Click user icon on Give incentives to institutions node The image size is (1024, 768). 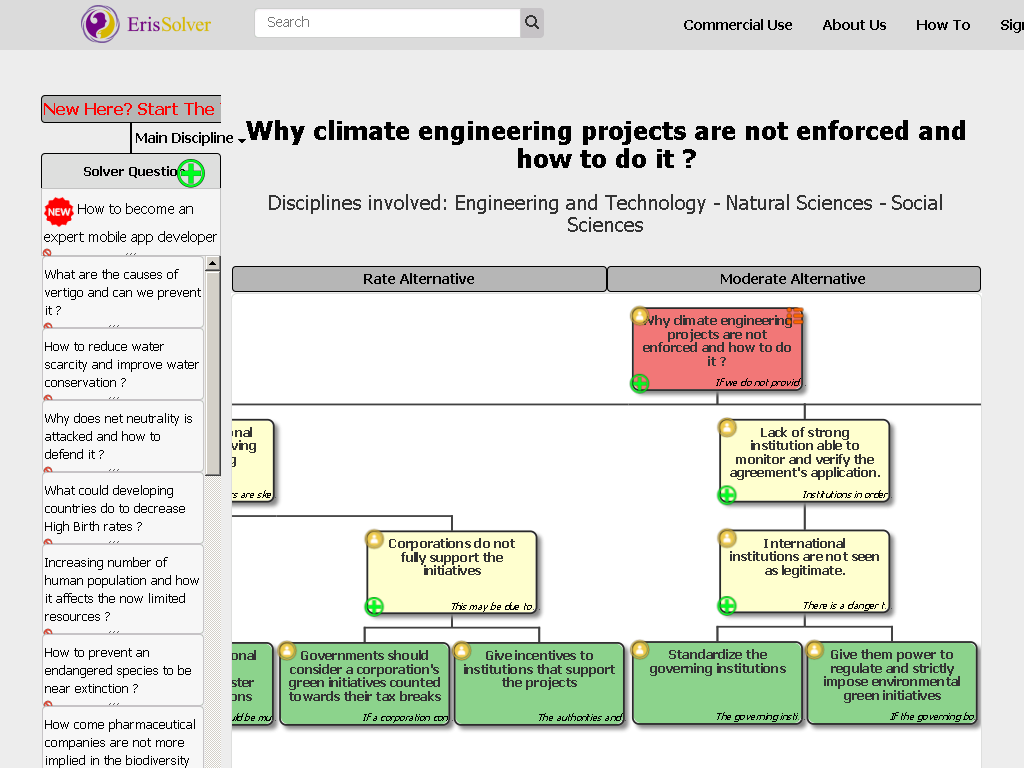(462, 650)
